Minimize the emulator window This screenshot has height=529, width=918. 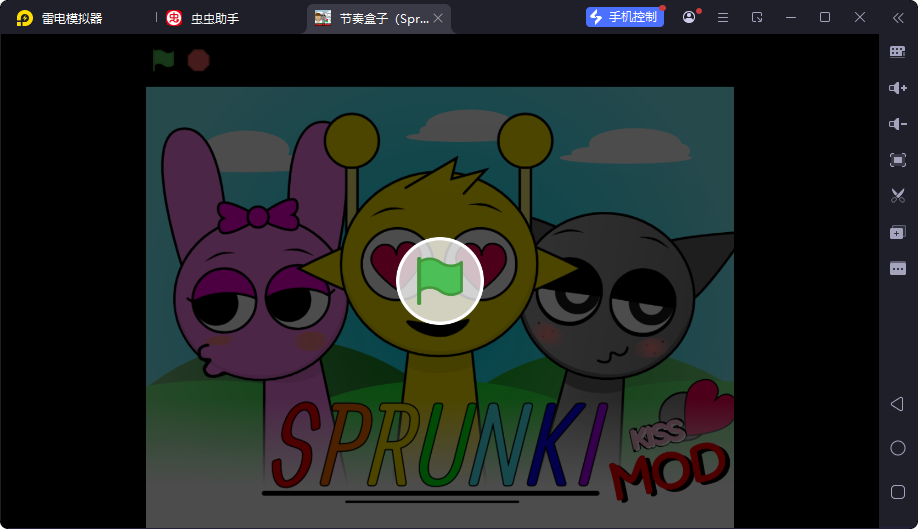[791, 18]
